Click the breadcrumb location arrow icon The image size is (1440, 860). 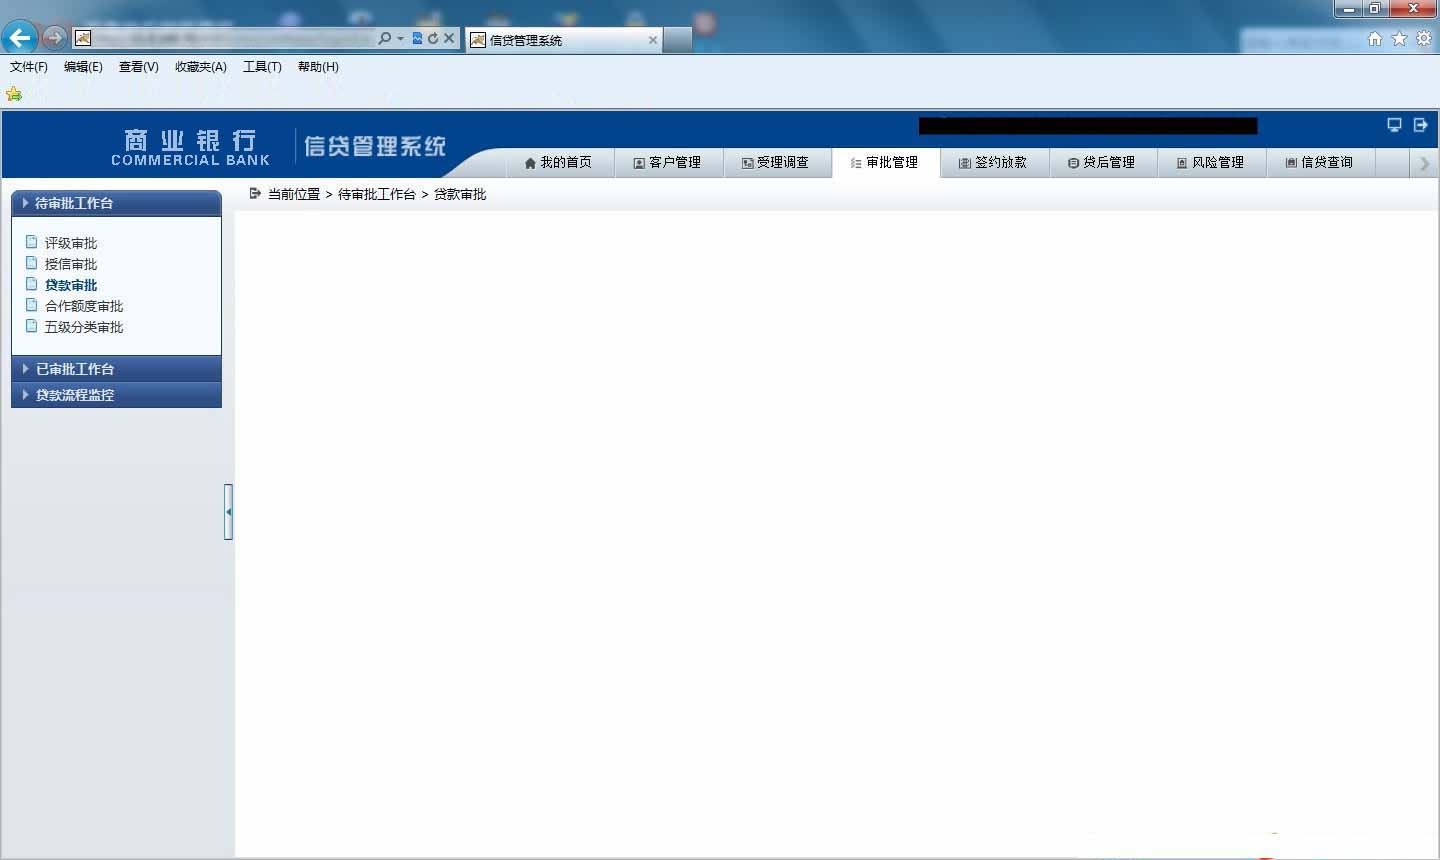(255, 193)
